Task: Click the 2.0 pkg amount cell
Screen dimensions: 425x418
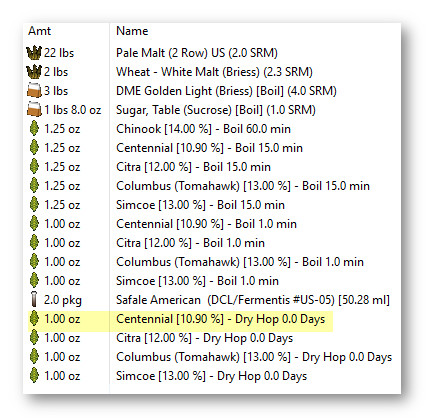Action: (x=63, y=300)
